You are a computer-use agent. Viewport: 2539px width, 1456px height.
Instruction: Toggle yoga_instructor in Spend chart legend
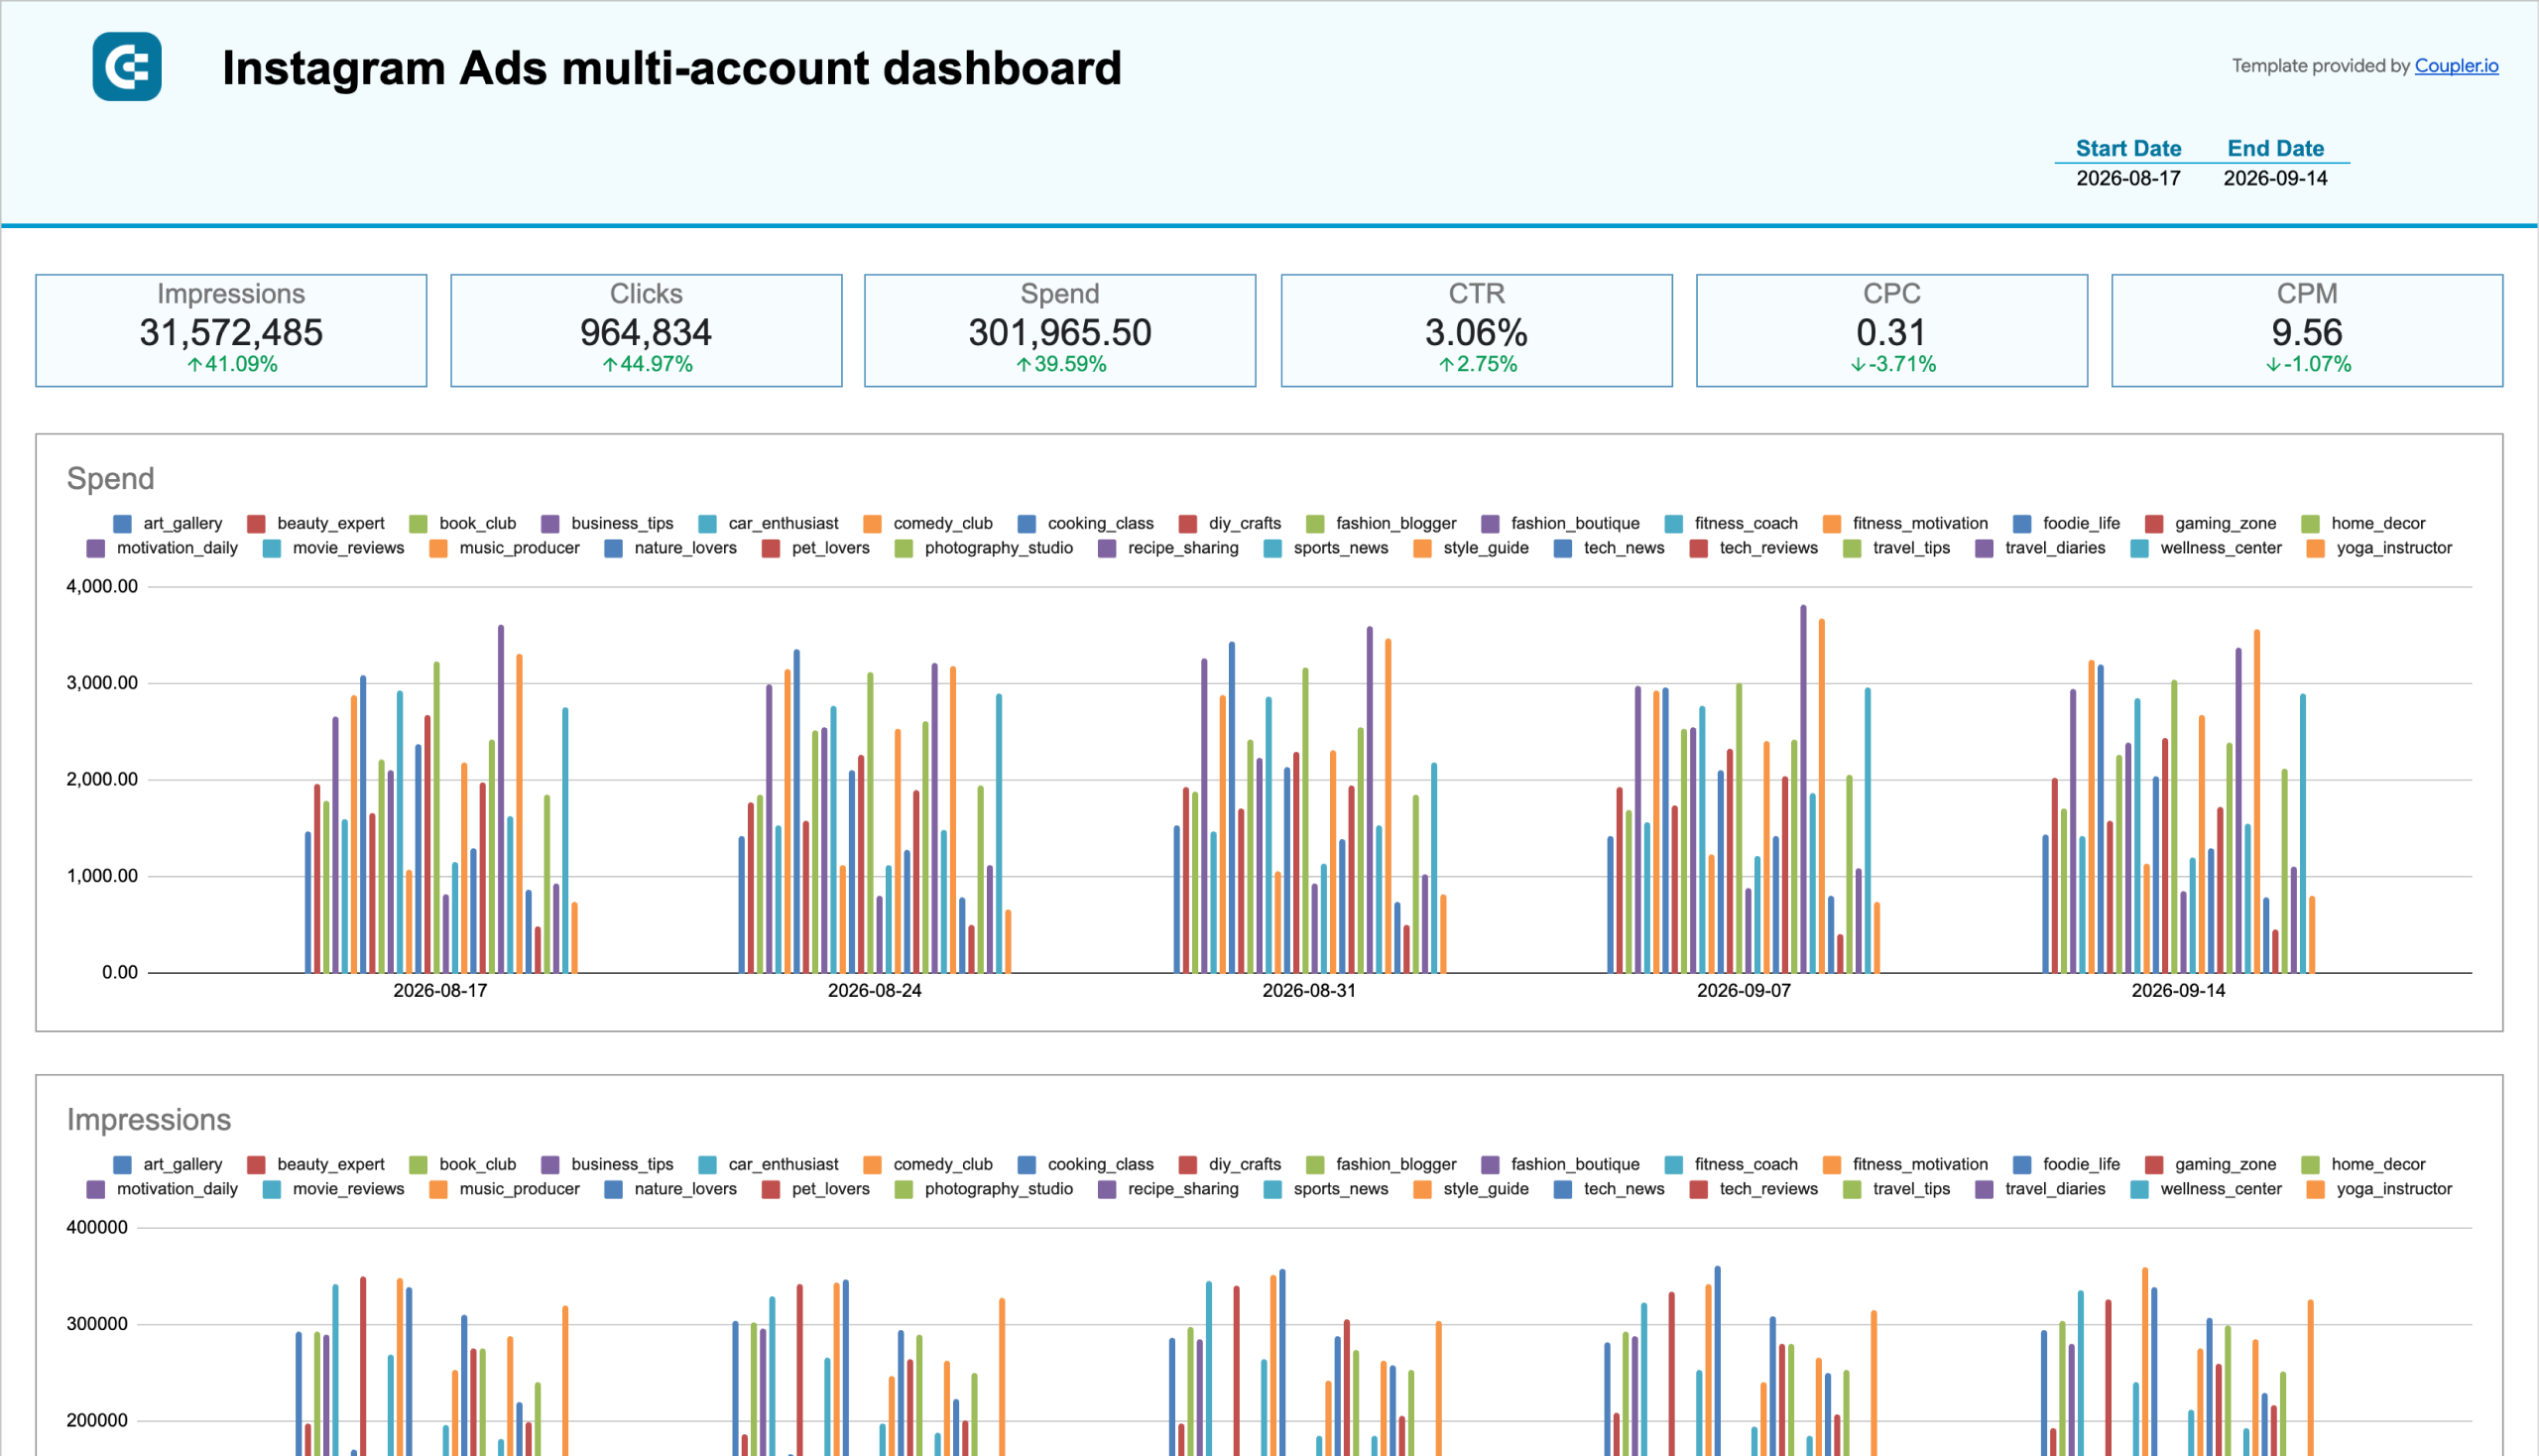2378,548
